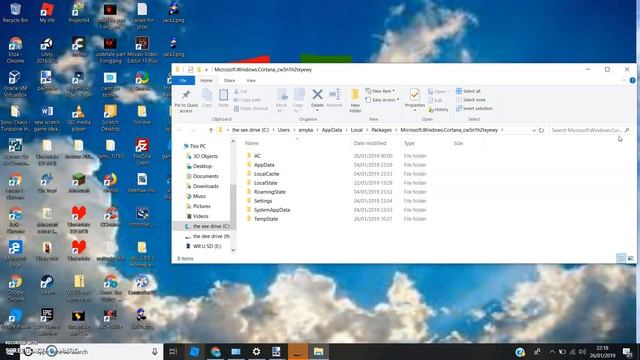Select the RoamingState folder

(x=270, y=192)
